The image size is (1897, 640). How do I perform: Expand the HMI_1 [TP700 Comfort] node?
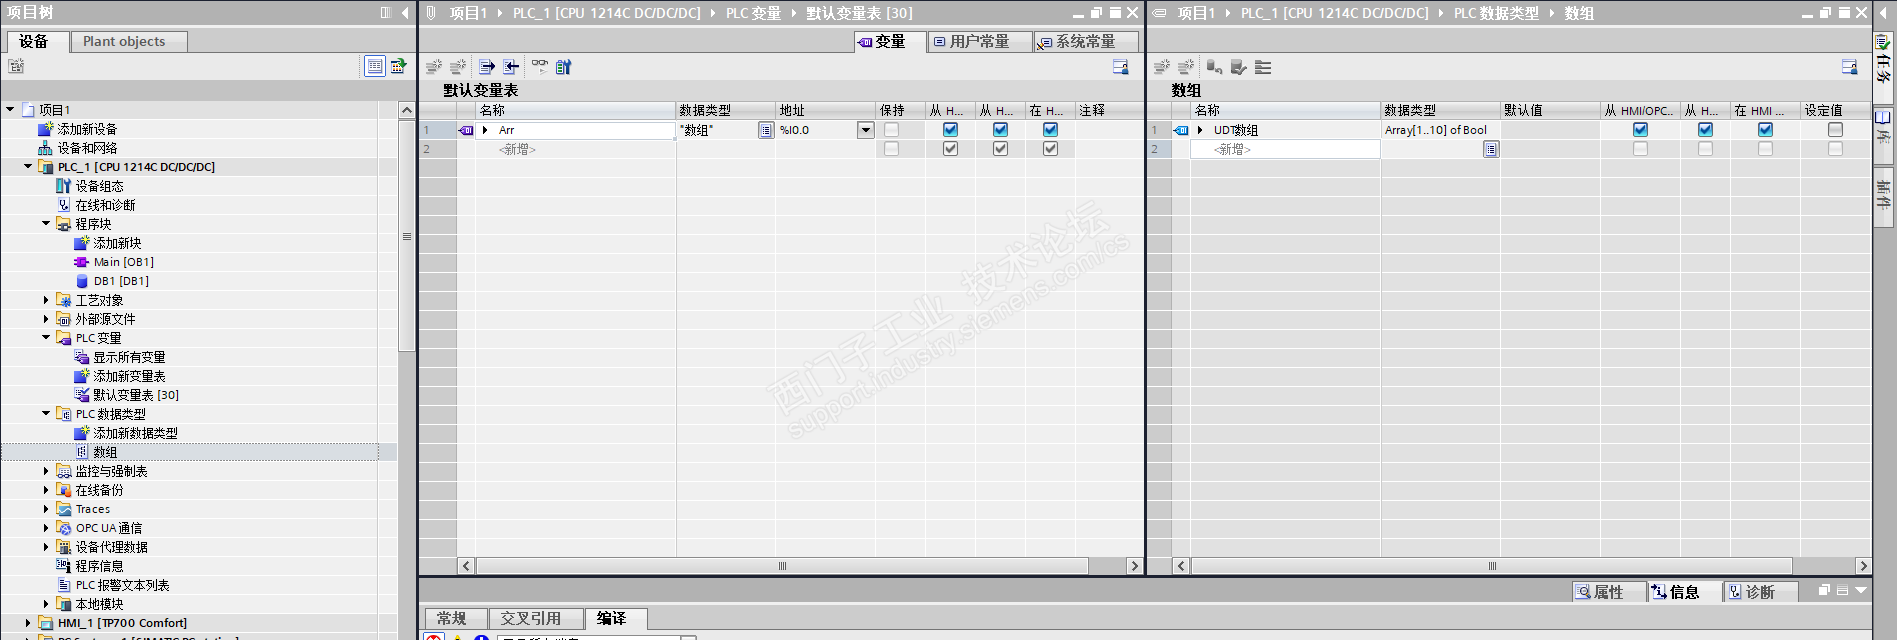pos(28,623)
